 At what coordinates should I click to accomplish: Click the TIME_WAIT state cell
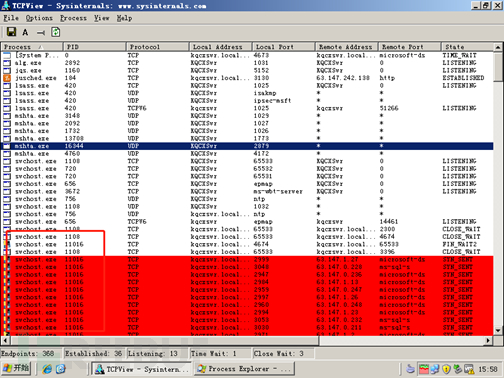click(460, 55)
